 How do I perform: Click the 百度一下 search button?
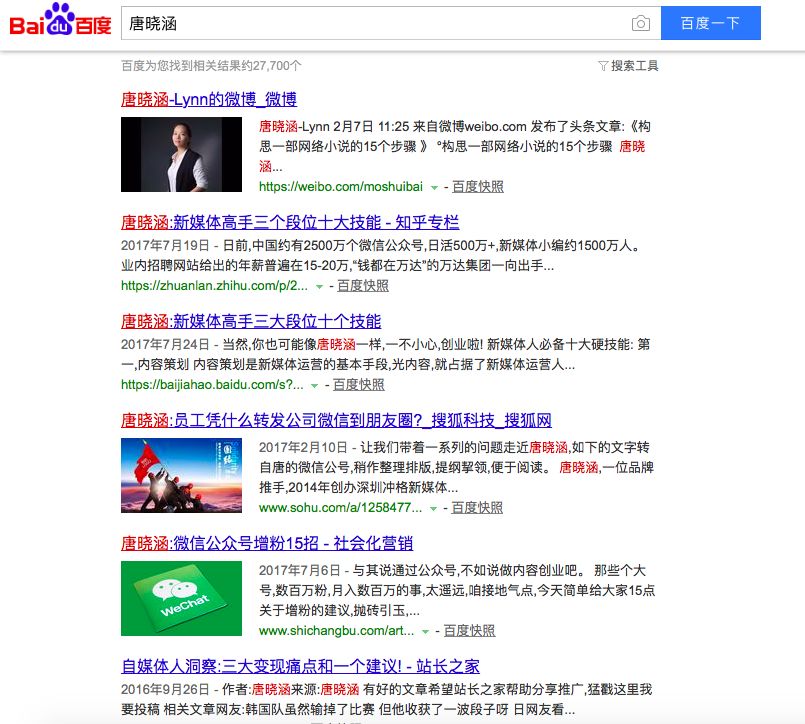point(711,23)
